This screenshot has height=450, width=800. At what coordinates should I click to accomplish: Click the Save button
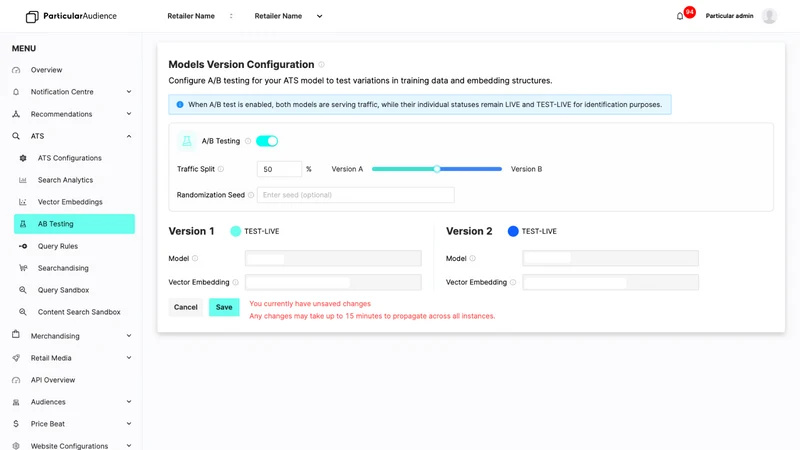[x=224, y=307]
